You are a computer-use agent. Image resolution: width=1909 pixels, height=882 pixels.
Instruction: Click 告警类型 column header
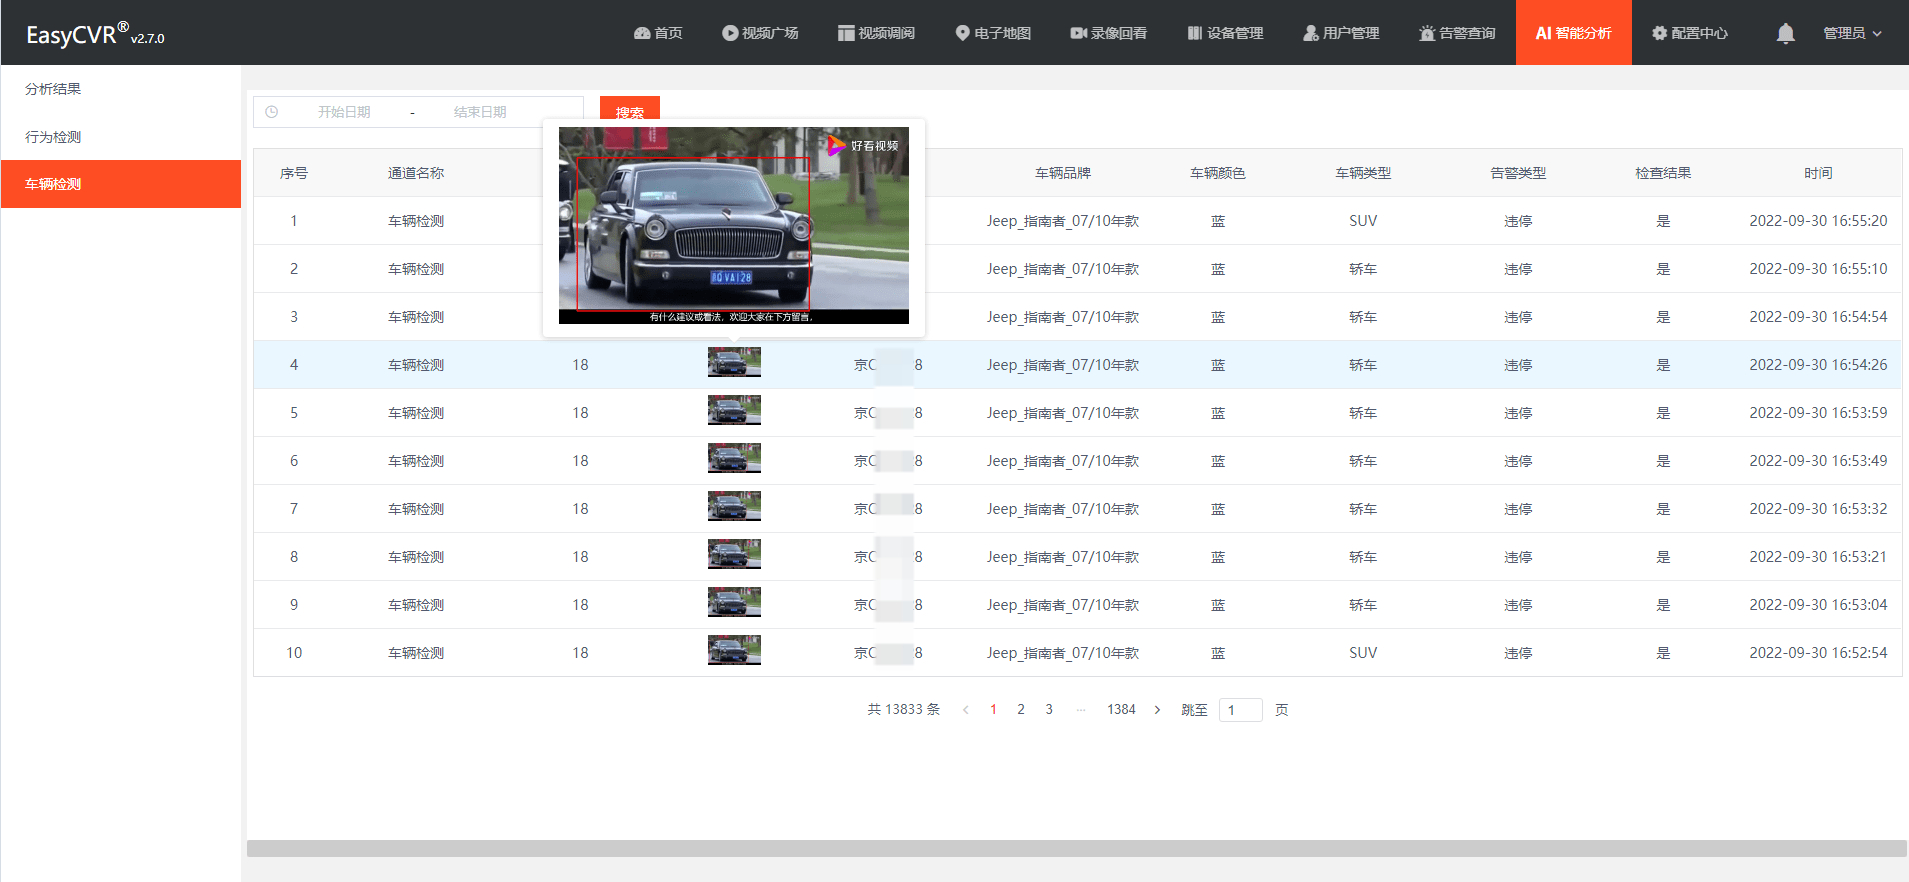[1518, 173]
